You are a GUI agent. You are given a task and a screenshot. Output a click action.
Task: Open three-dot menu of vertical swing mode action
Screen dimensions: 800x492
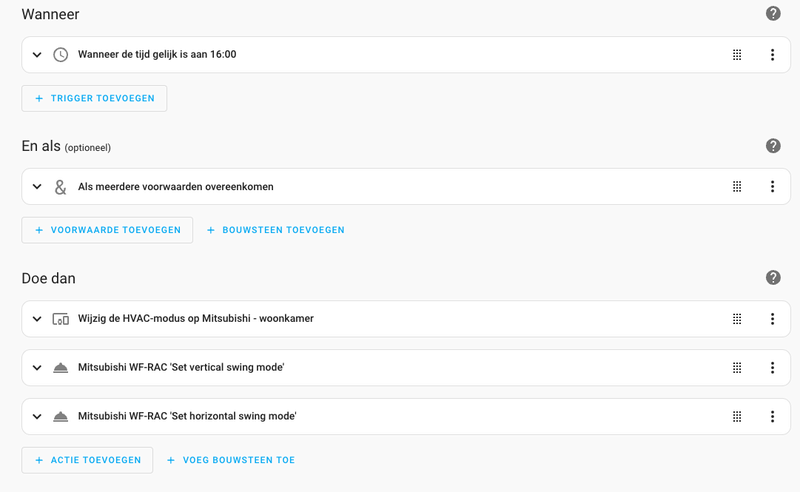tap(772, 368)
